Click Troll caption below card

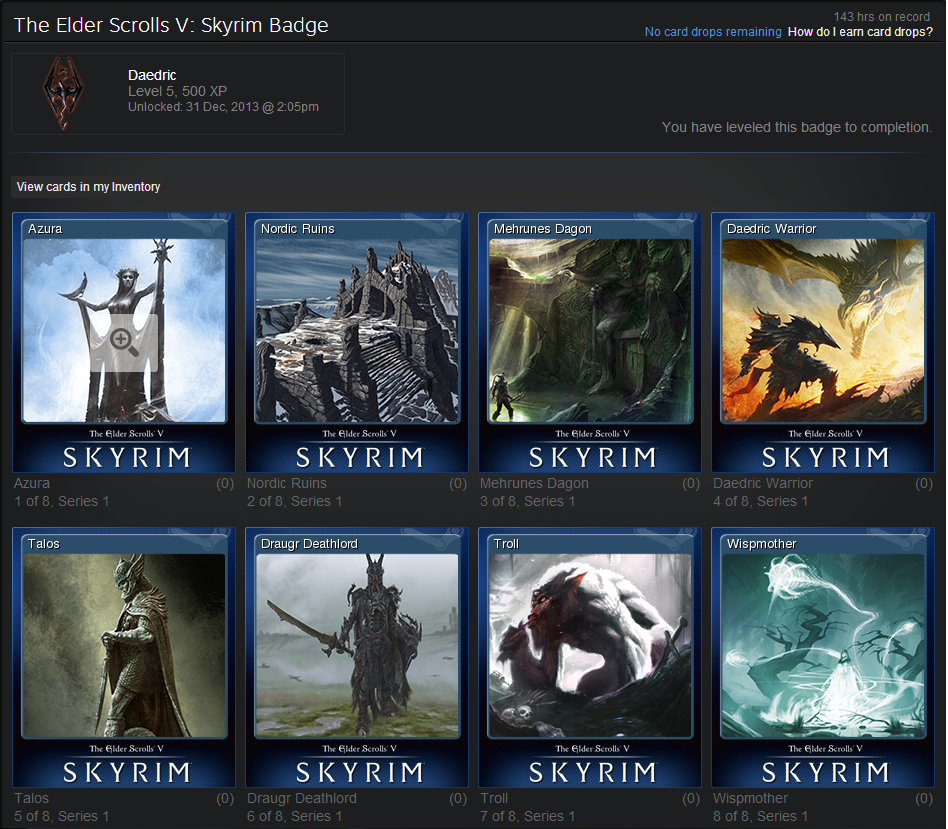click(494, 798)
